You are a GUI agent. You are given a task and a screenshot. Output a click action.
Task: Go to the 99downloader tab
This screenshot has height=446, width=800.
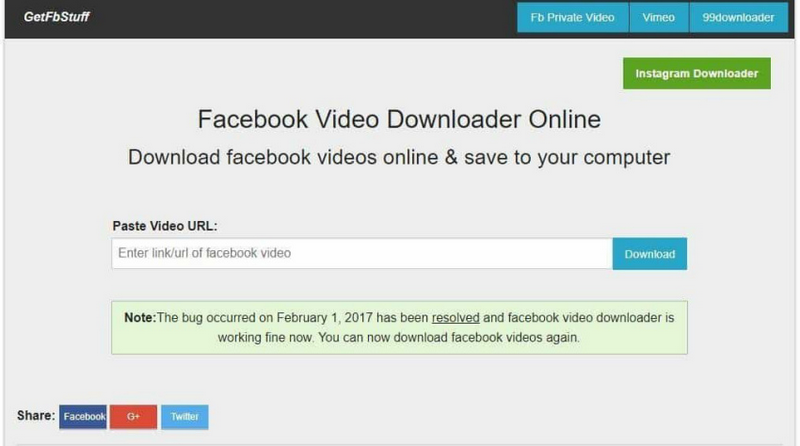pos(738,17)
